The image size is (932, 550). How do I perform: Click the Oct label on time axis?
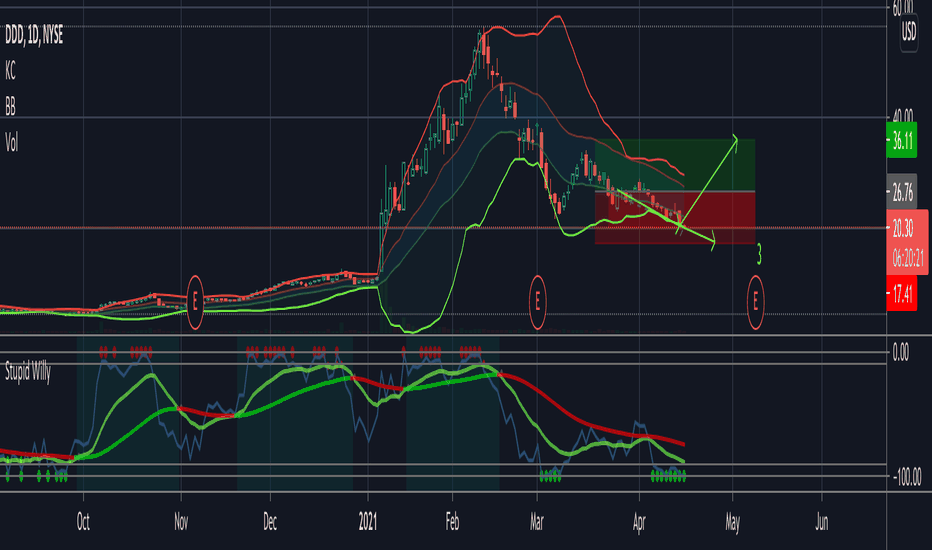pos(83,522)
